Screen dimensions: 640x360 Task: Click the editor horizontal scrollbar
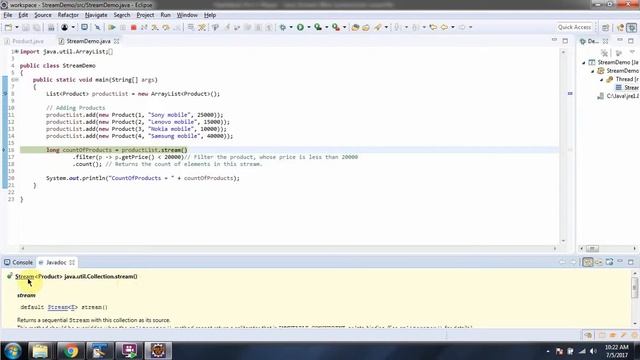(289, 248)
